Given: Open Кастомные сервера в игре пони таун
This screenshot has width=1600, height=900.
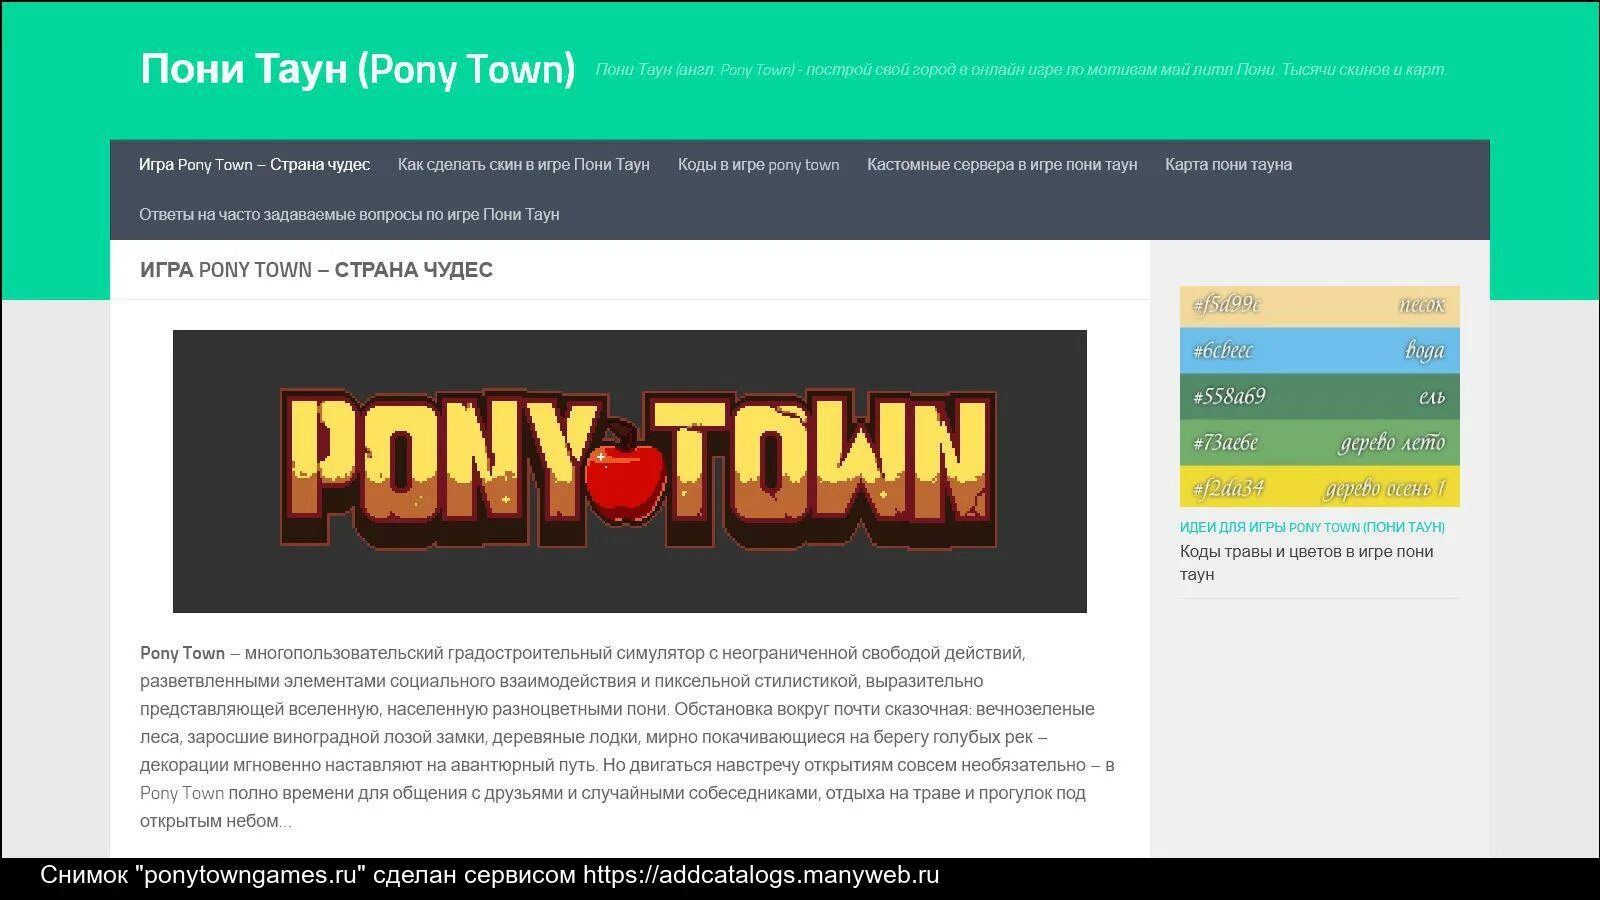Looking at the screenshot, I should [1002, 165].
